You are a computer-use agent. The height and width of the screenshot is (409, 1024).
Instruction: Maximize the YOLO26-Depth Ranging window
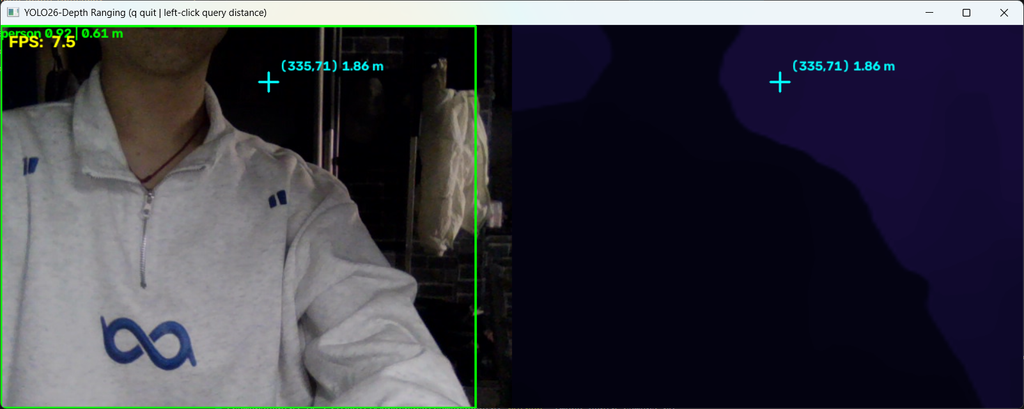tap(967, 12)
